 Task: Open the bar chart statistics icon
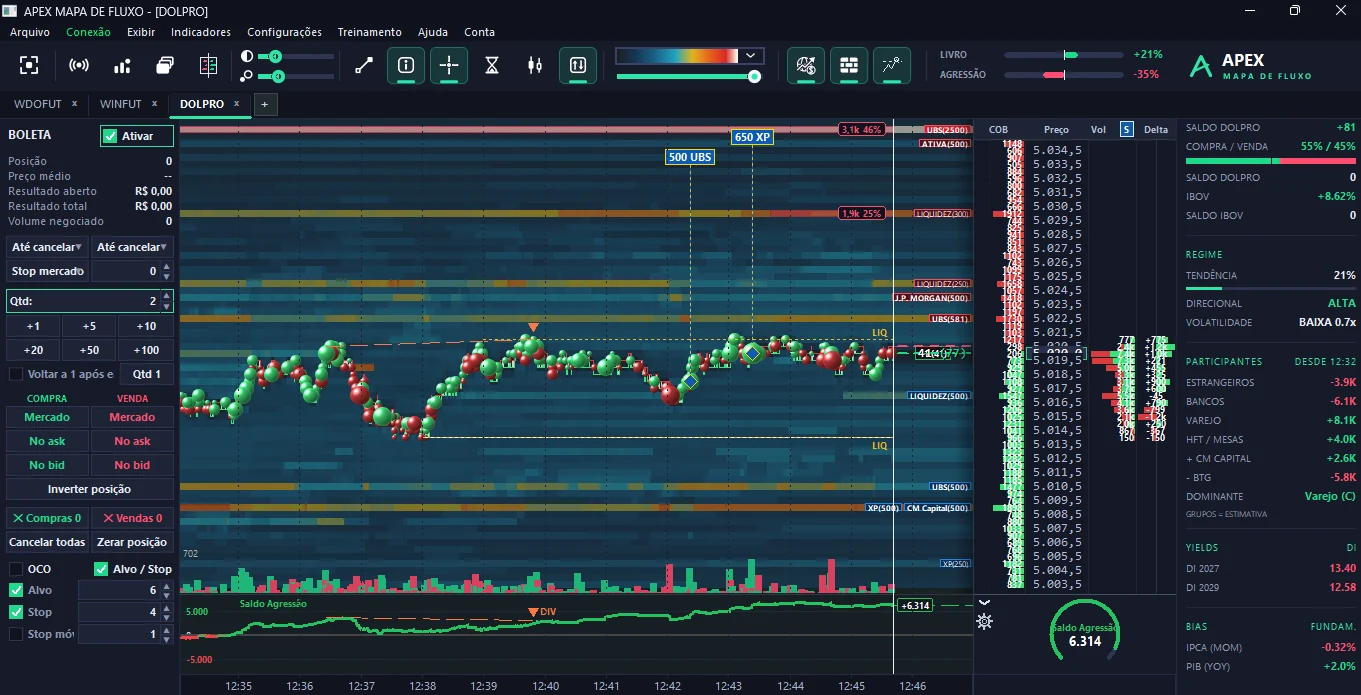123,66
